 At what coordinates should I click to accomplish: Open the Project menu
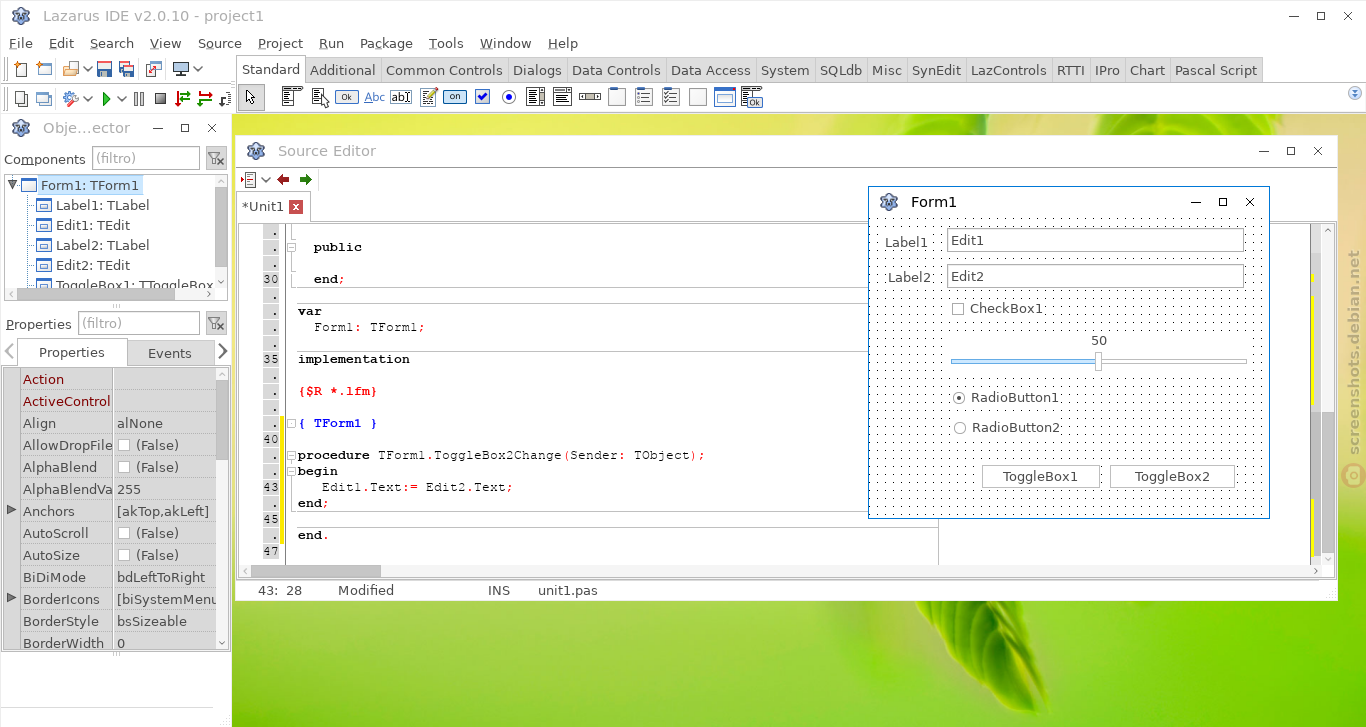coord(280,43)
